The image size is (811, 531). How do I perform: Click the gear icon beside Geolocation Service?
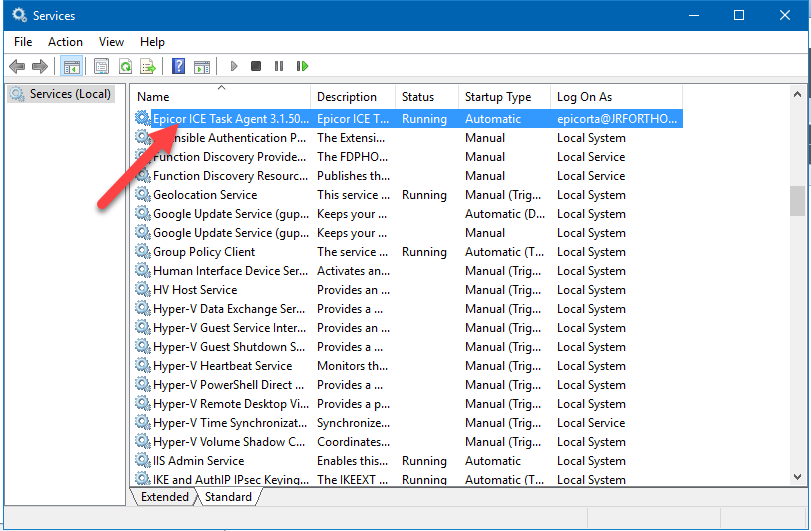[x=143, y=194]
